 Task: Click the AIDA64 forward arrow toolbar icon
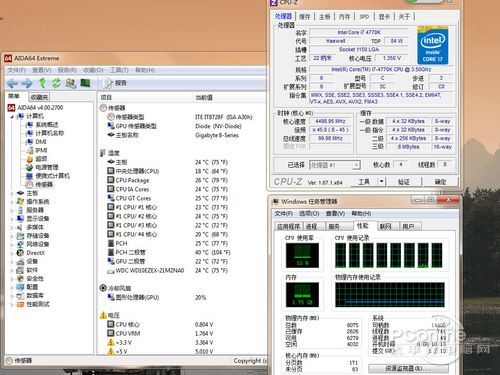click(x=27, y=83)
